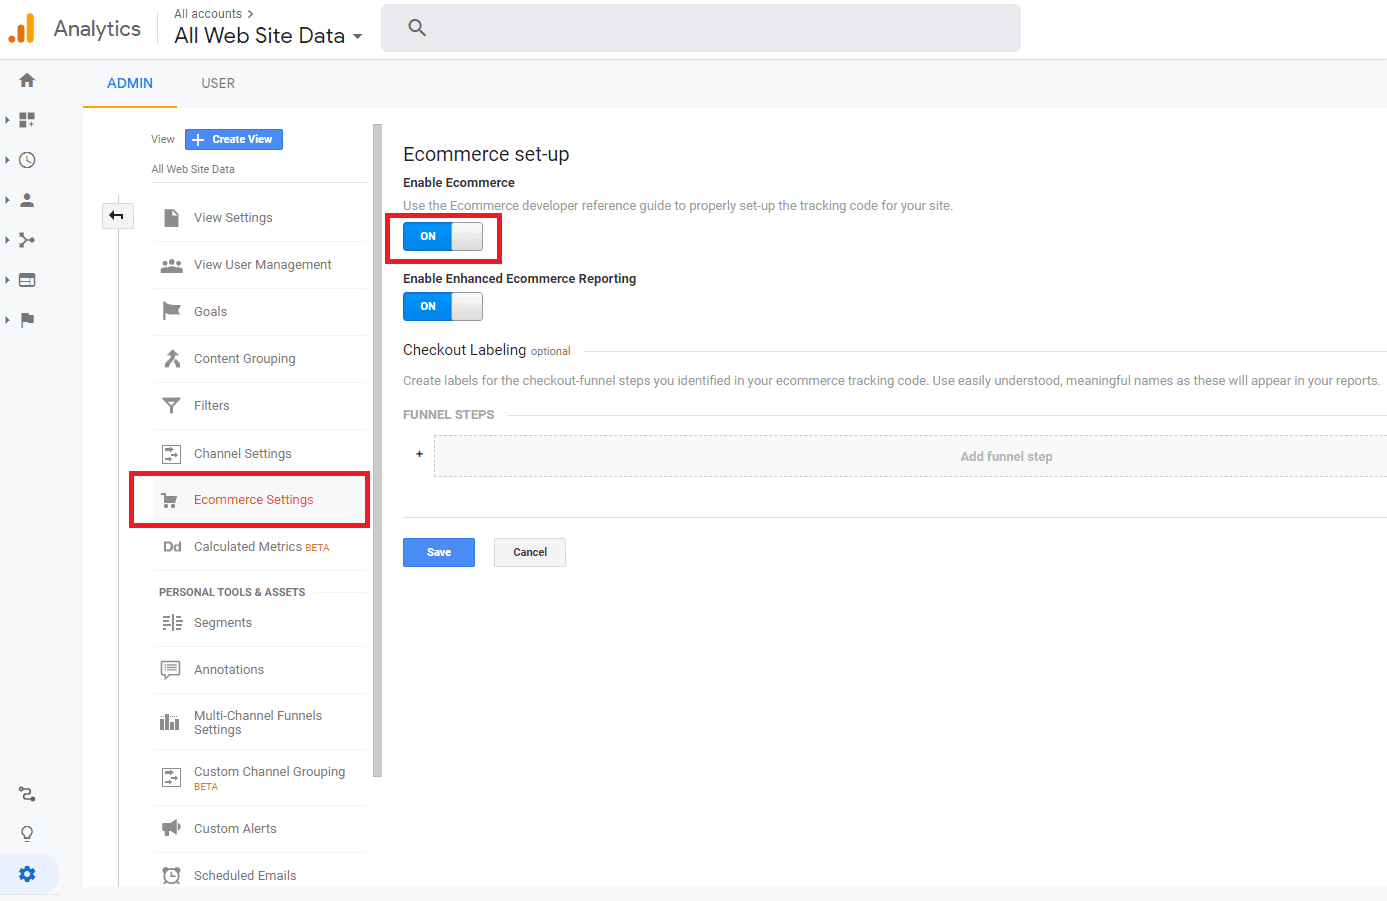
Task: Click the Ecommerce Settings cart icon
Action: point(170,500)
